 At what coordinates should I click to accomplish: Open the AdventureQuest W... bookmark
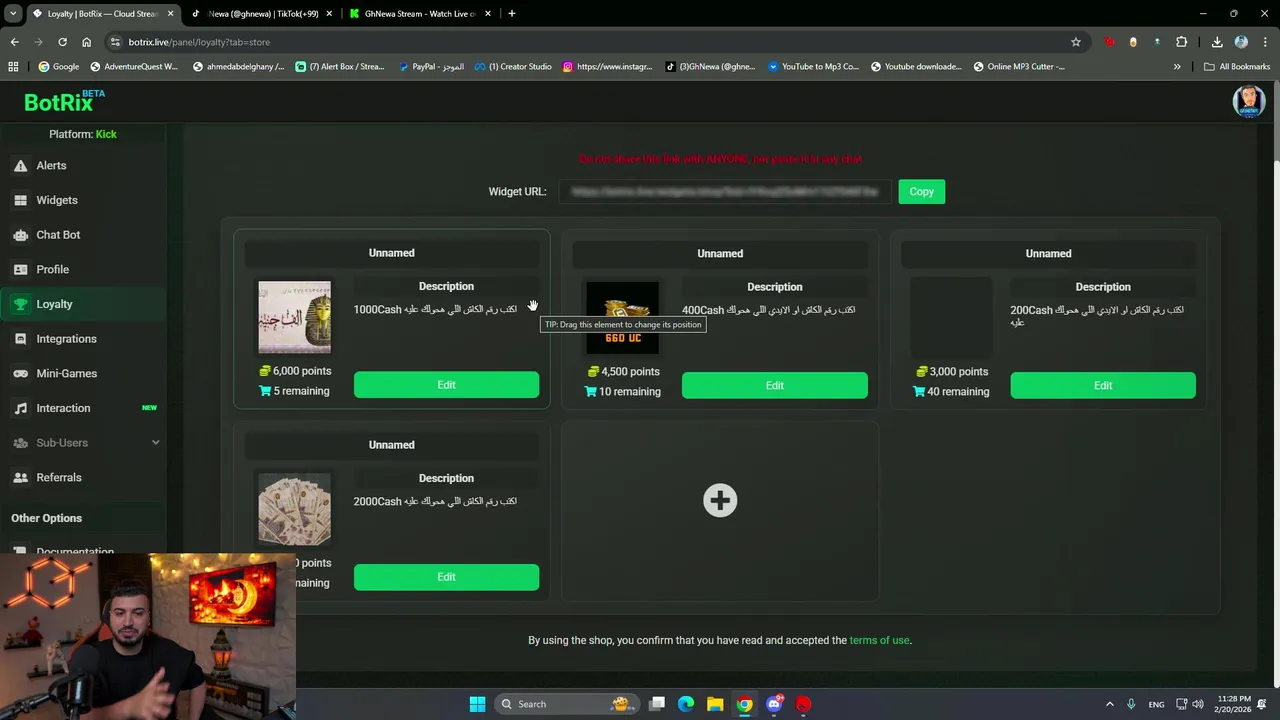tap(134, 67)
